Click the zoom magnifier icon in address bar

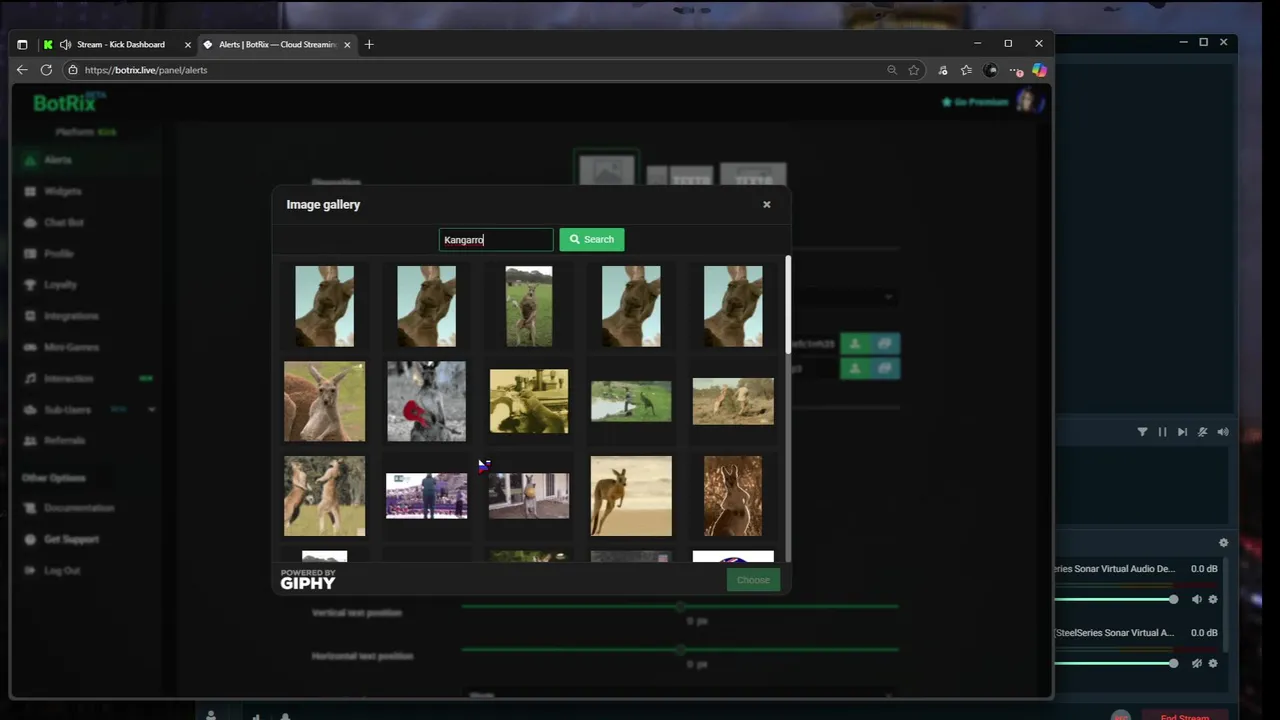click(892, 70)
